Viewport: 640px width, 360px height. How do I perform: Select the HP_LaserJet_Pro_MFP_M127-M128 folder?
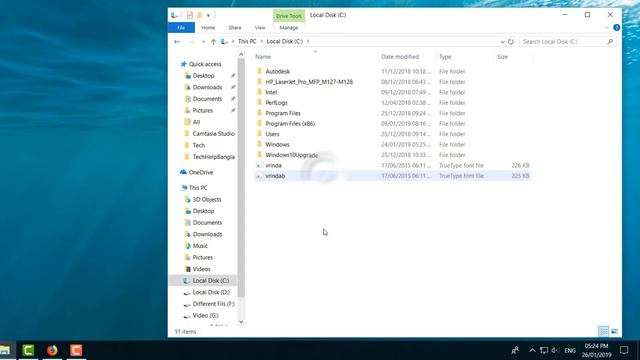click(309, 82)
